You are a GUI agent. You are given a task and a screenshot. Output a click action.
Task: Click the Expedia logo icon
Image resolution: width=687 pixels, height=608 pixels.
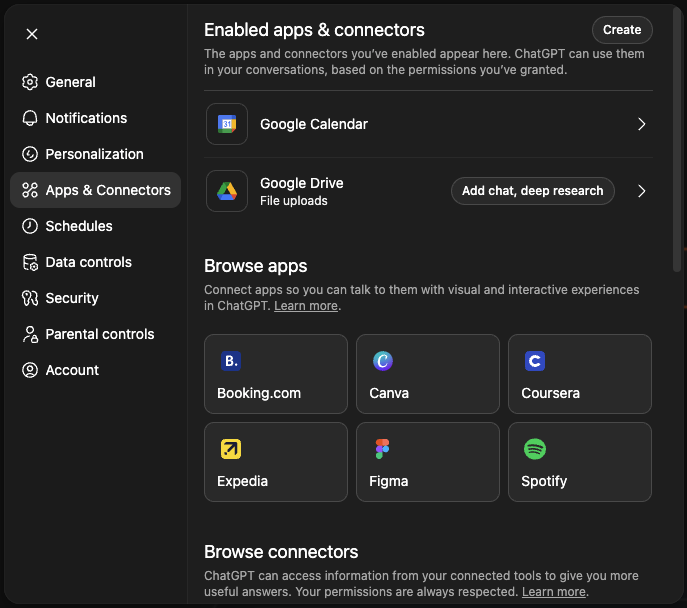coord(231,449)
